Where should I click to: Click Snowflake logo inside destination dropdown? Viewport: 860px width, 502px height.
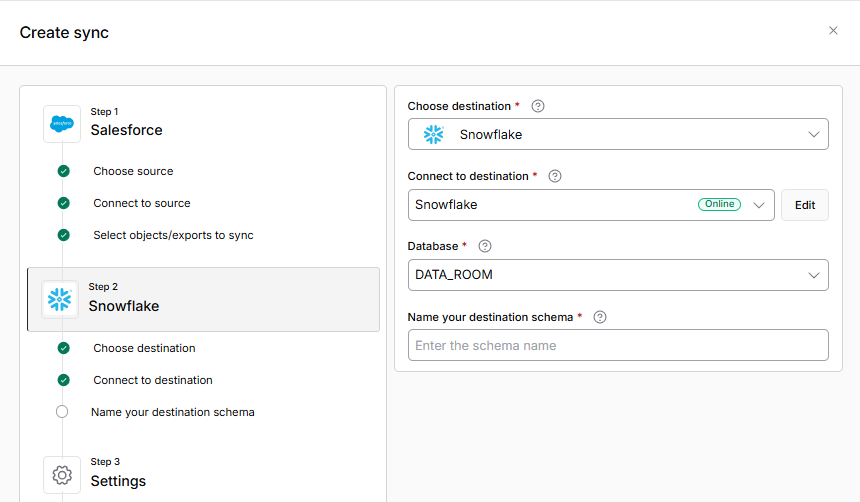(434, 134)
